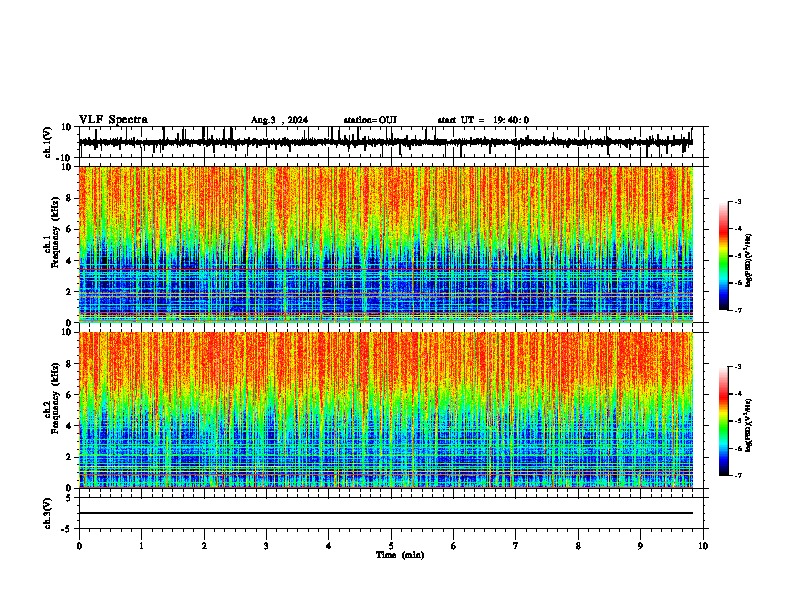
Task: Click time axis tick label "3"
Action: point(266,546)
